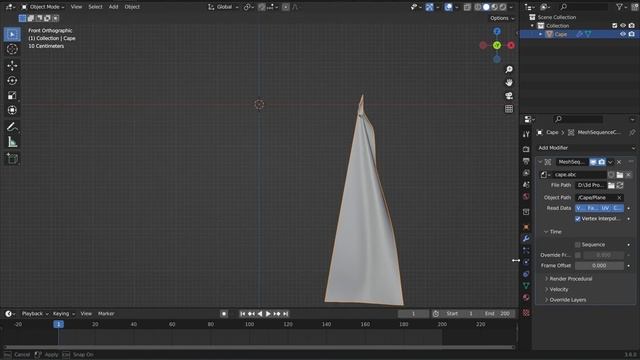Screen dimensions: 640x360
Task: Toggle viewport overlays
Action: coord(448,7)
